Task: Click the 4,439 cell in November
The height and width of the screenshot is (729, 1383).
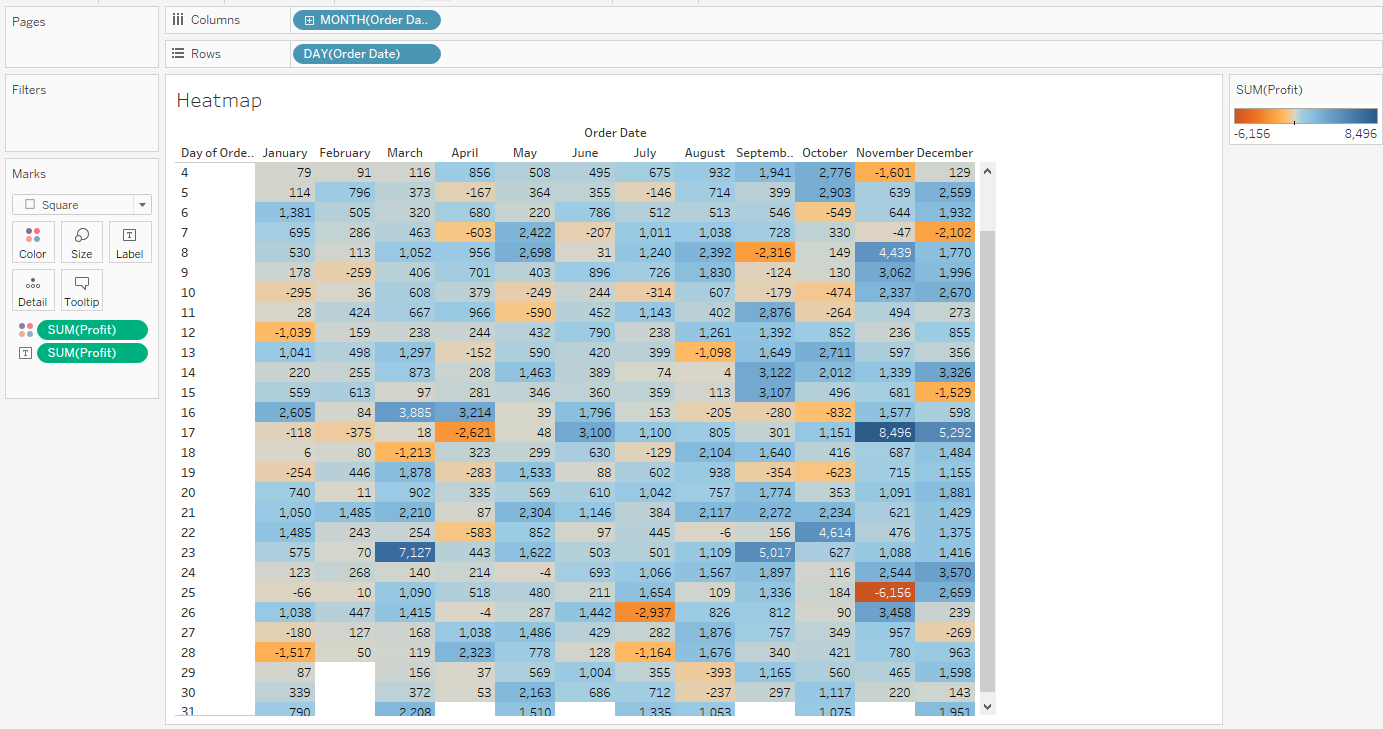Action: [x=885, y=252]
